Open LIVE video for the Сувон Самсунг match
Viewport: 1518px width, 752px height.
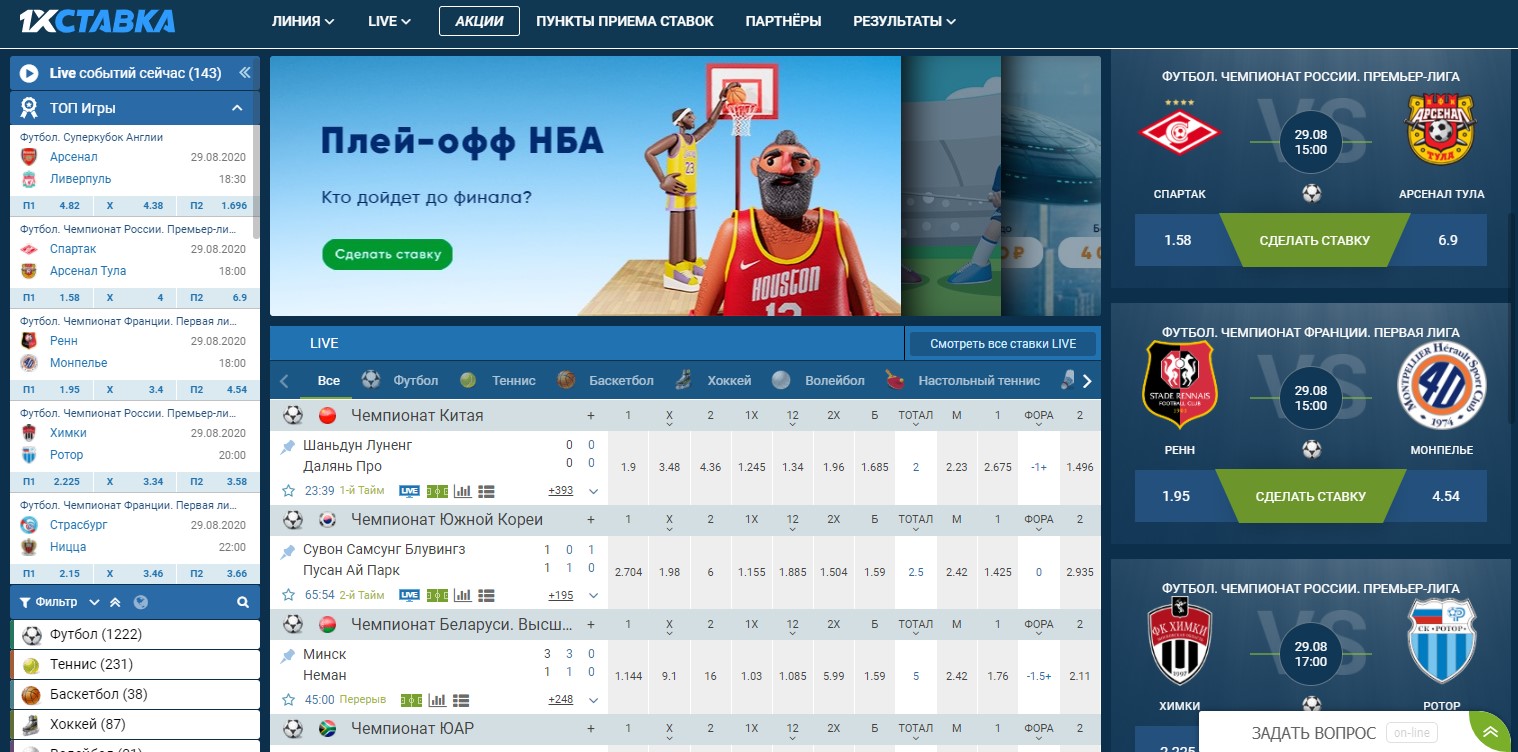(410, 595)
